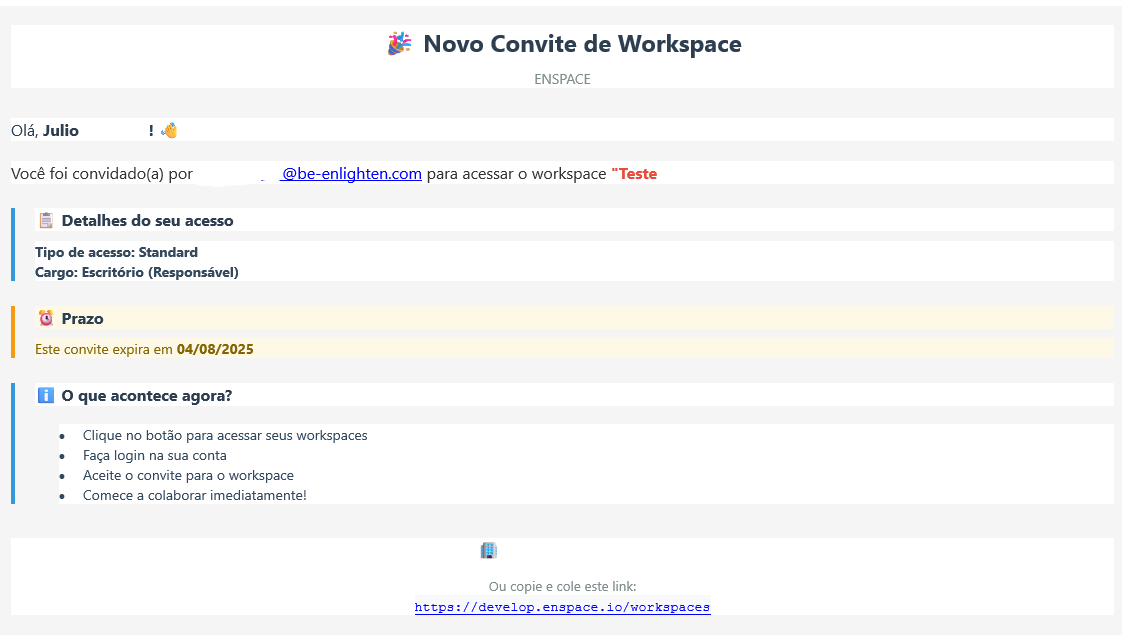1122x635 pixels.
Task: Select the ENSPACE logo text under the title
Action: (x=562, y=79)
